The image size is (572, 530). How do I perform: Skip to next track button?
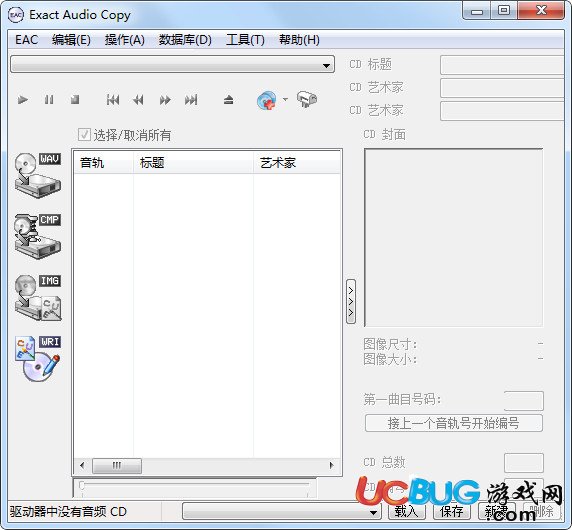pyautogui.click(x=191, y=100)
